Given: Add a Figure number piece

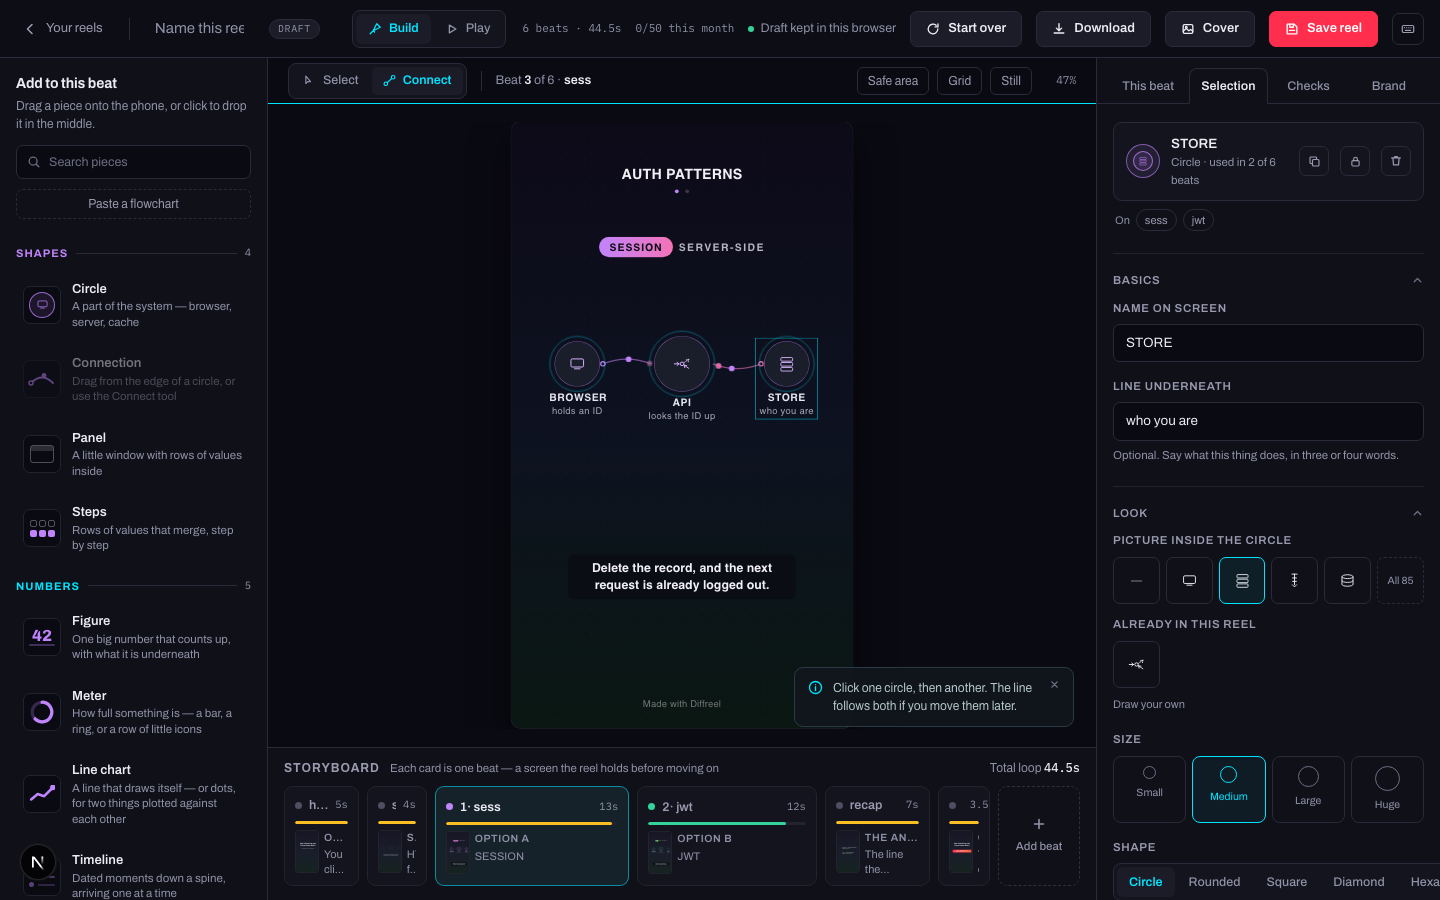Looking at the screenshot, I should (x=134, y=637).
